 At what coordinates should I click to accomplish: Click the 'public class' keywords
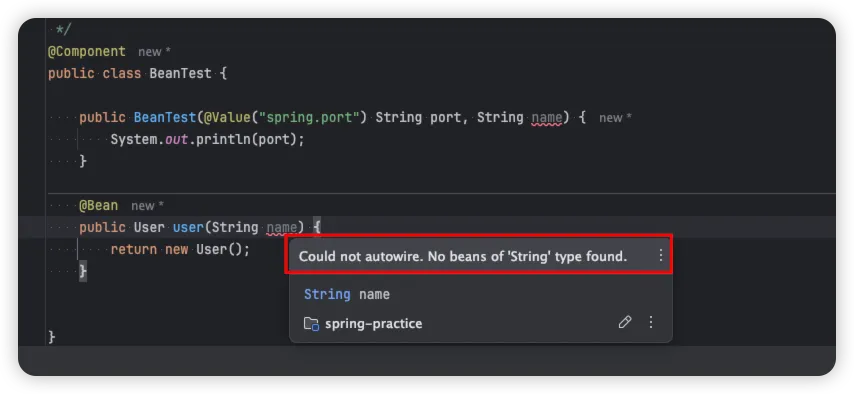tap(95, 74)
